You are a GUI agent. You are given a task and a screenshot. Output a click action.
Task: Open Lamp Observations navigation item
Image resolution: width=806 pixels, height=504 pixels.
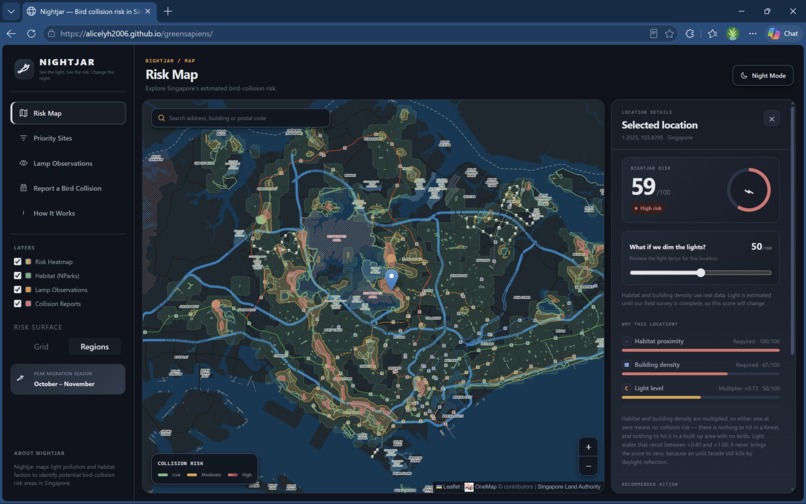[68, 164]
